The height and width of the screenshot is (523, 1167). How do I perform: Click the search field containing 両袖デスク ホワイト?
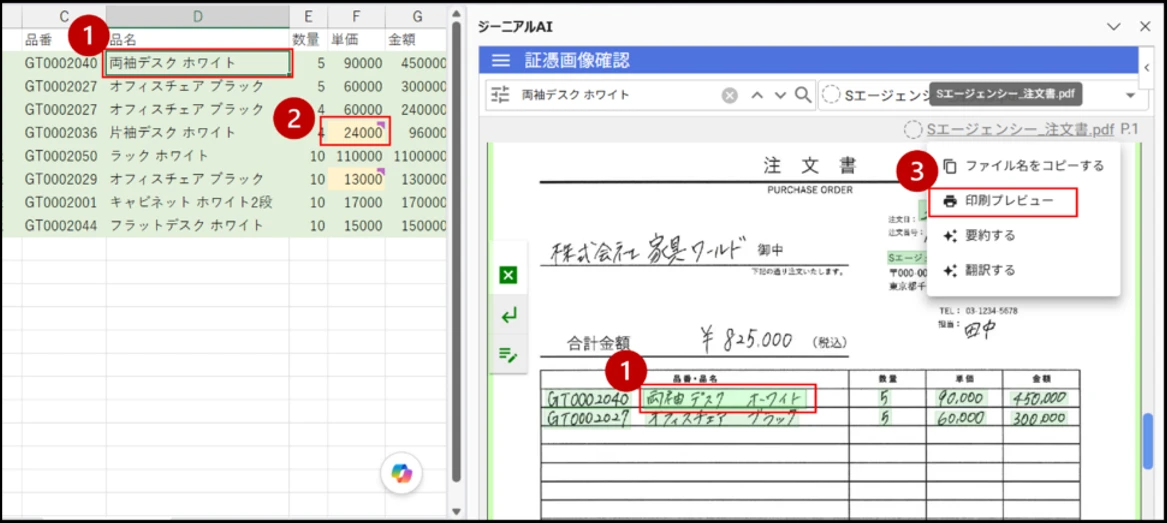click(618, 95)
